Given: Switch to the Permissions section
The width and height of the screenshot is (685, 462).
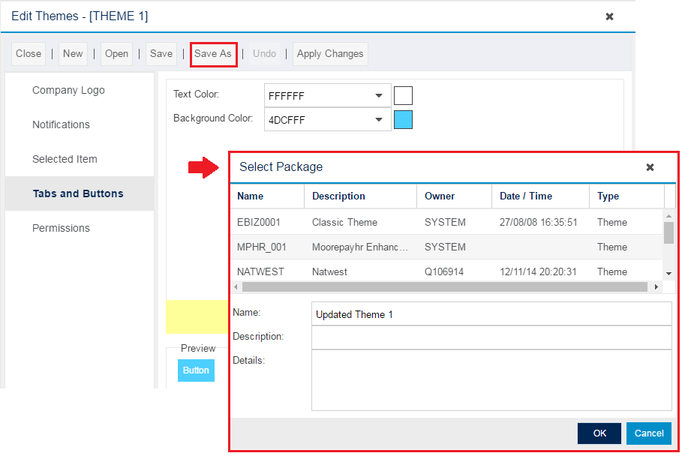Looking at the screenshot, I should pyautogui.click(x=61, y=228).
